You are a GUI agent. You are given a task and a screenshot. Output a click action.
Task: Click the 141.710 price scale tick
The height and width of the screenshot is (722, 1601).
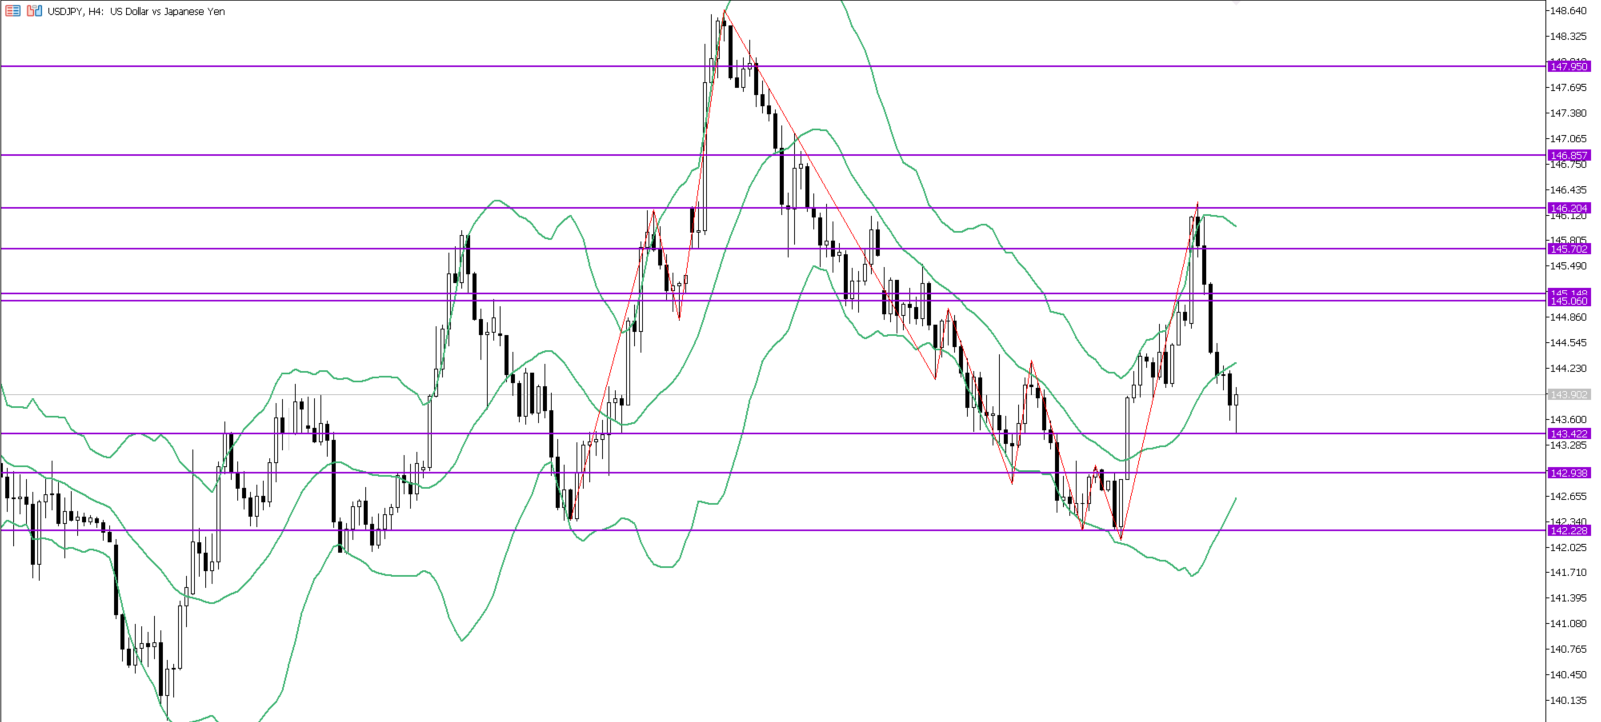click(1567, 573)
